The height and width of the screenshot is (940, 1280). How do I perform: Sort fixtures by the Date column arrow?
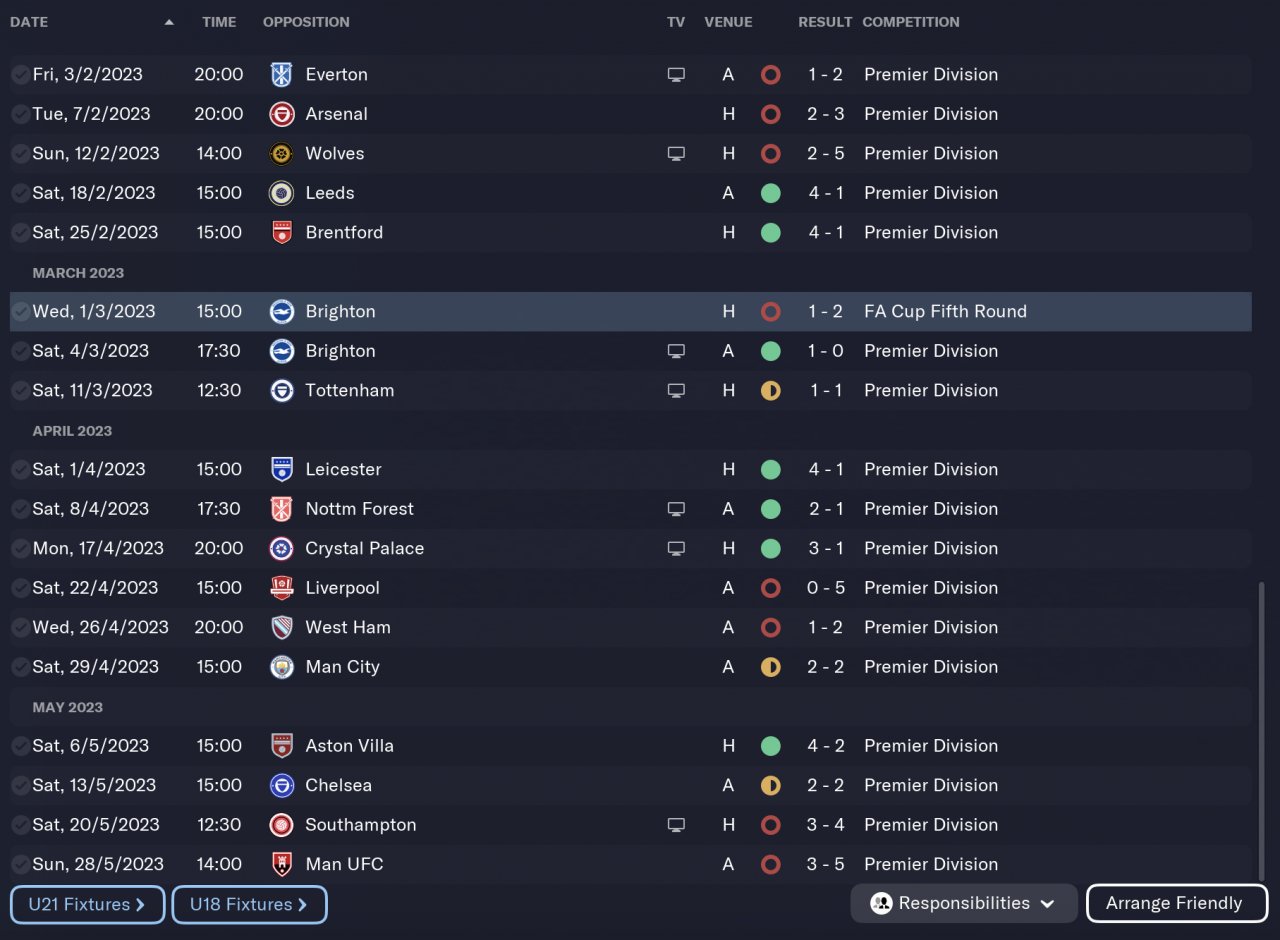click(x=169, y=22)
